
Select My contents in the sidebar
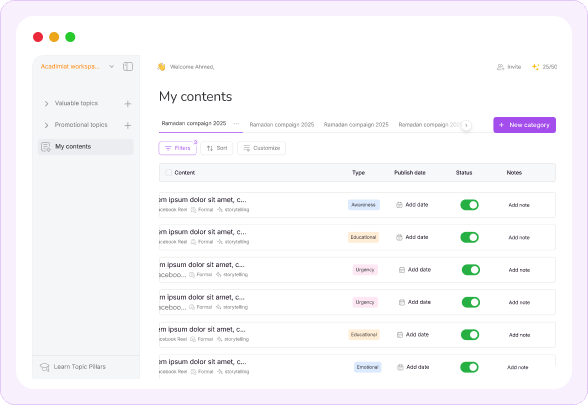click(86, 147)
